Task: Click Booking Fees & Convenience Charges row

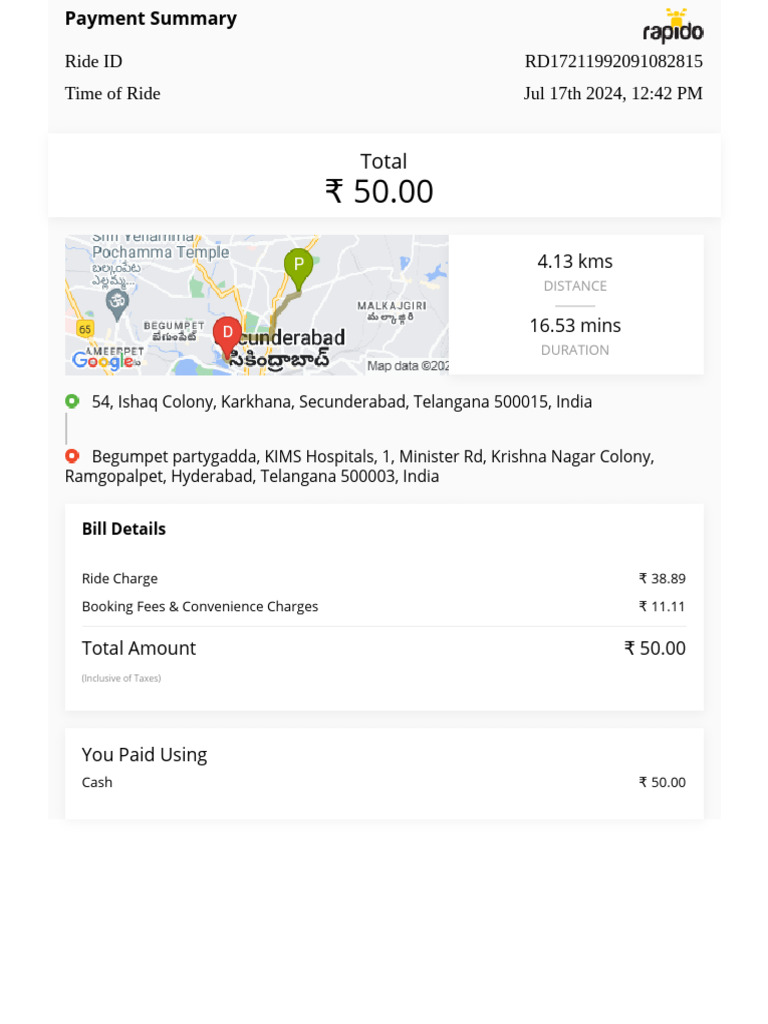Action: tap(384, 607)
